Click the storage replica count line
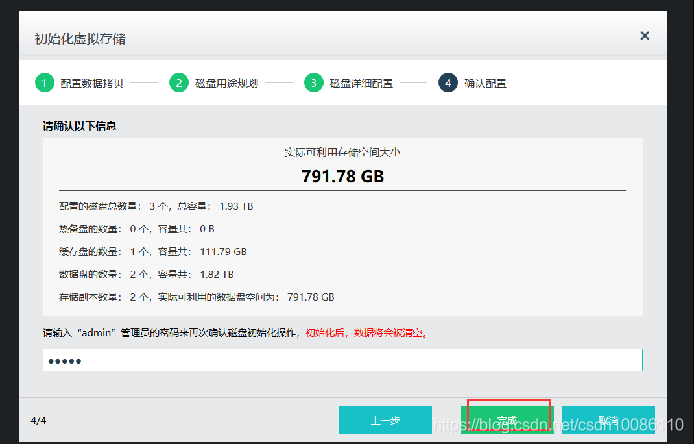This screenshot has width=694, height=444. 197,297
